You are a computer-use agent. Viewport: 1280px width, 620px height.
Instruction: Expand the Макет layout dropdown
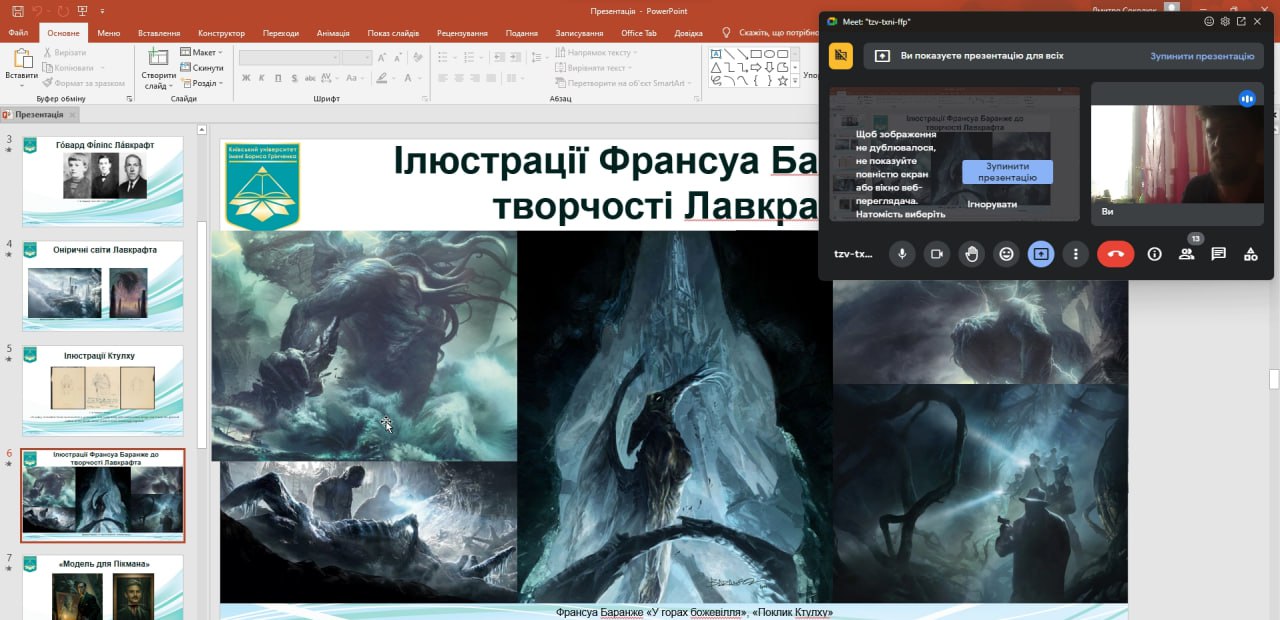[x=204, y=52]
